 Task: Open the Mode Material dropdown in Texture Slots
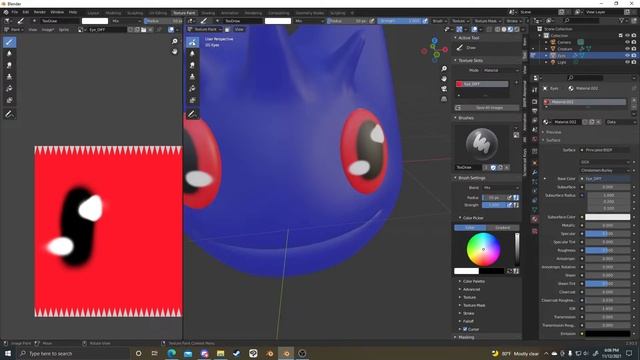(x=500, y=70)
